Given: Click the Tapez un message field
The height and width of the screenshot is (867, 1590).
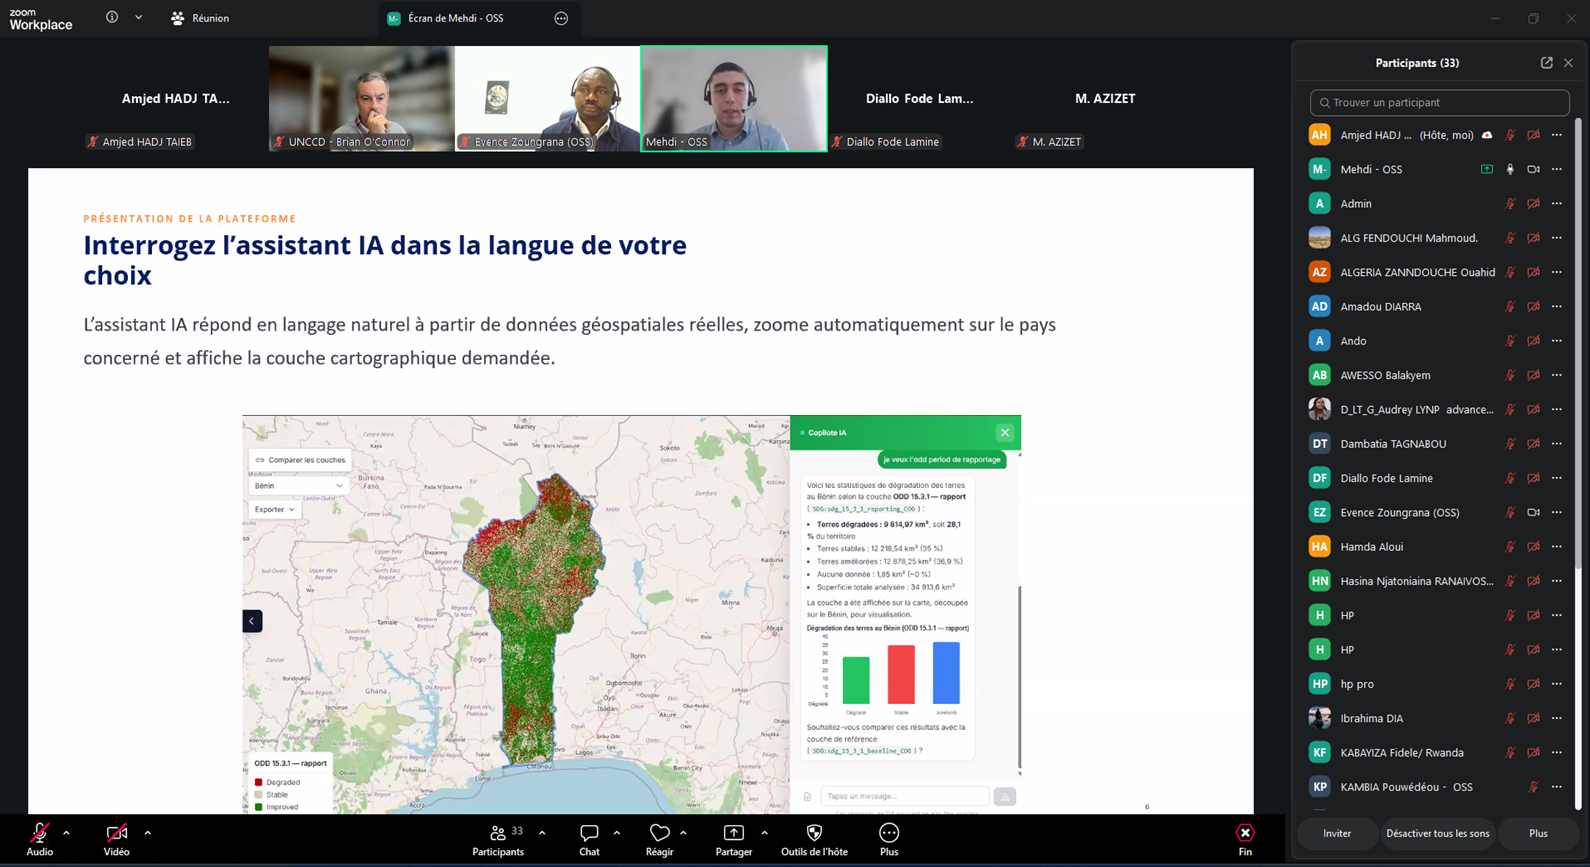Looking at the screenshot, I should point(904,796).
